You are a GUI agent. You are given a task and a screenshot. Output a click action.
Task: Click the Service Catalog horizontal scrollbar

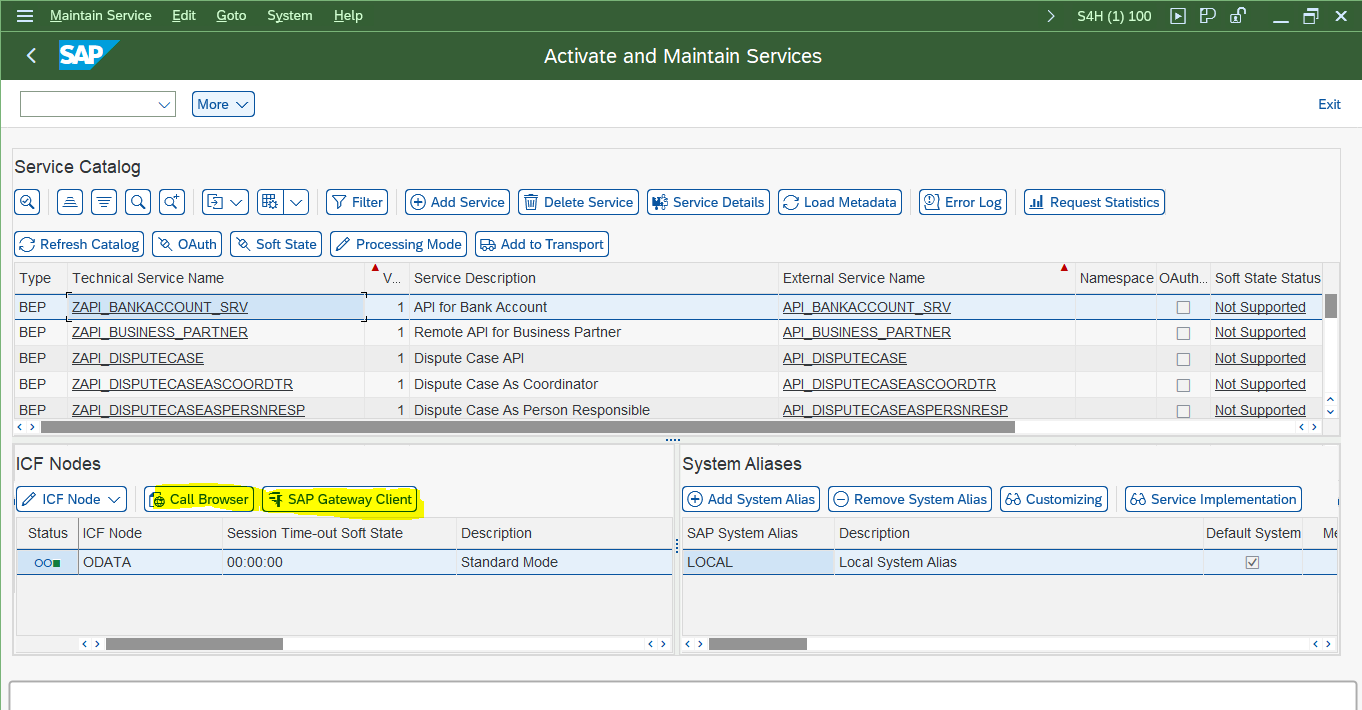tap(527, 427)
